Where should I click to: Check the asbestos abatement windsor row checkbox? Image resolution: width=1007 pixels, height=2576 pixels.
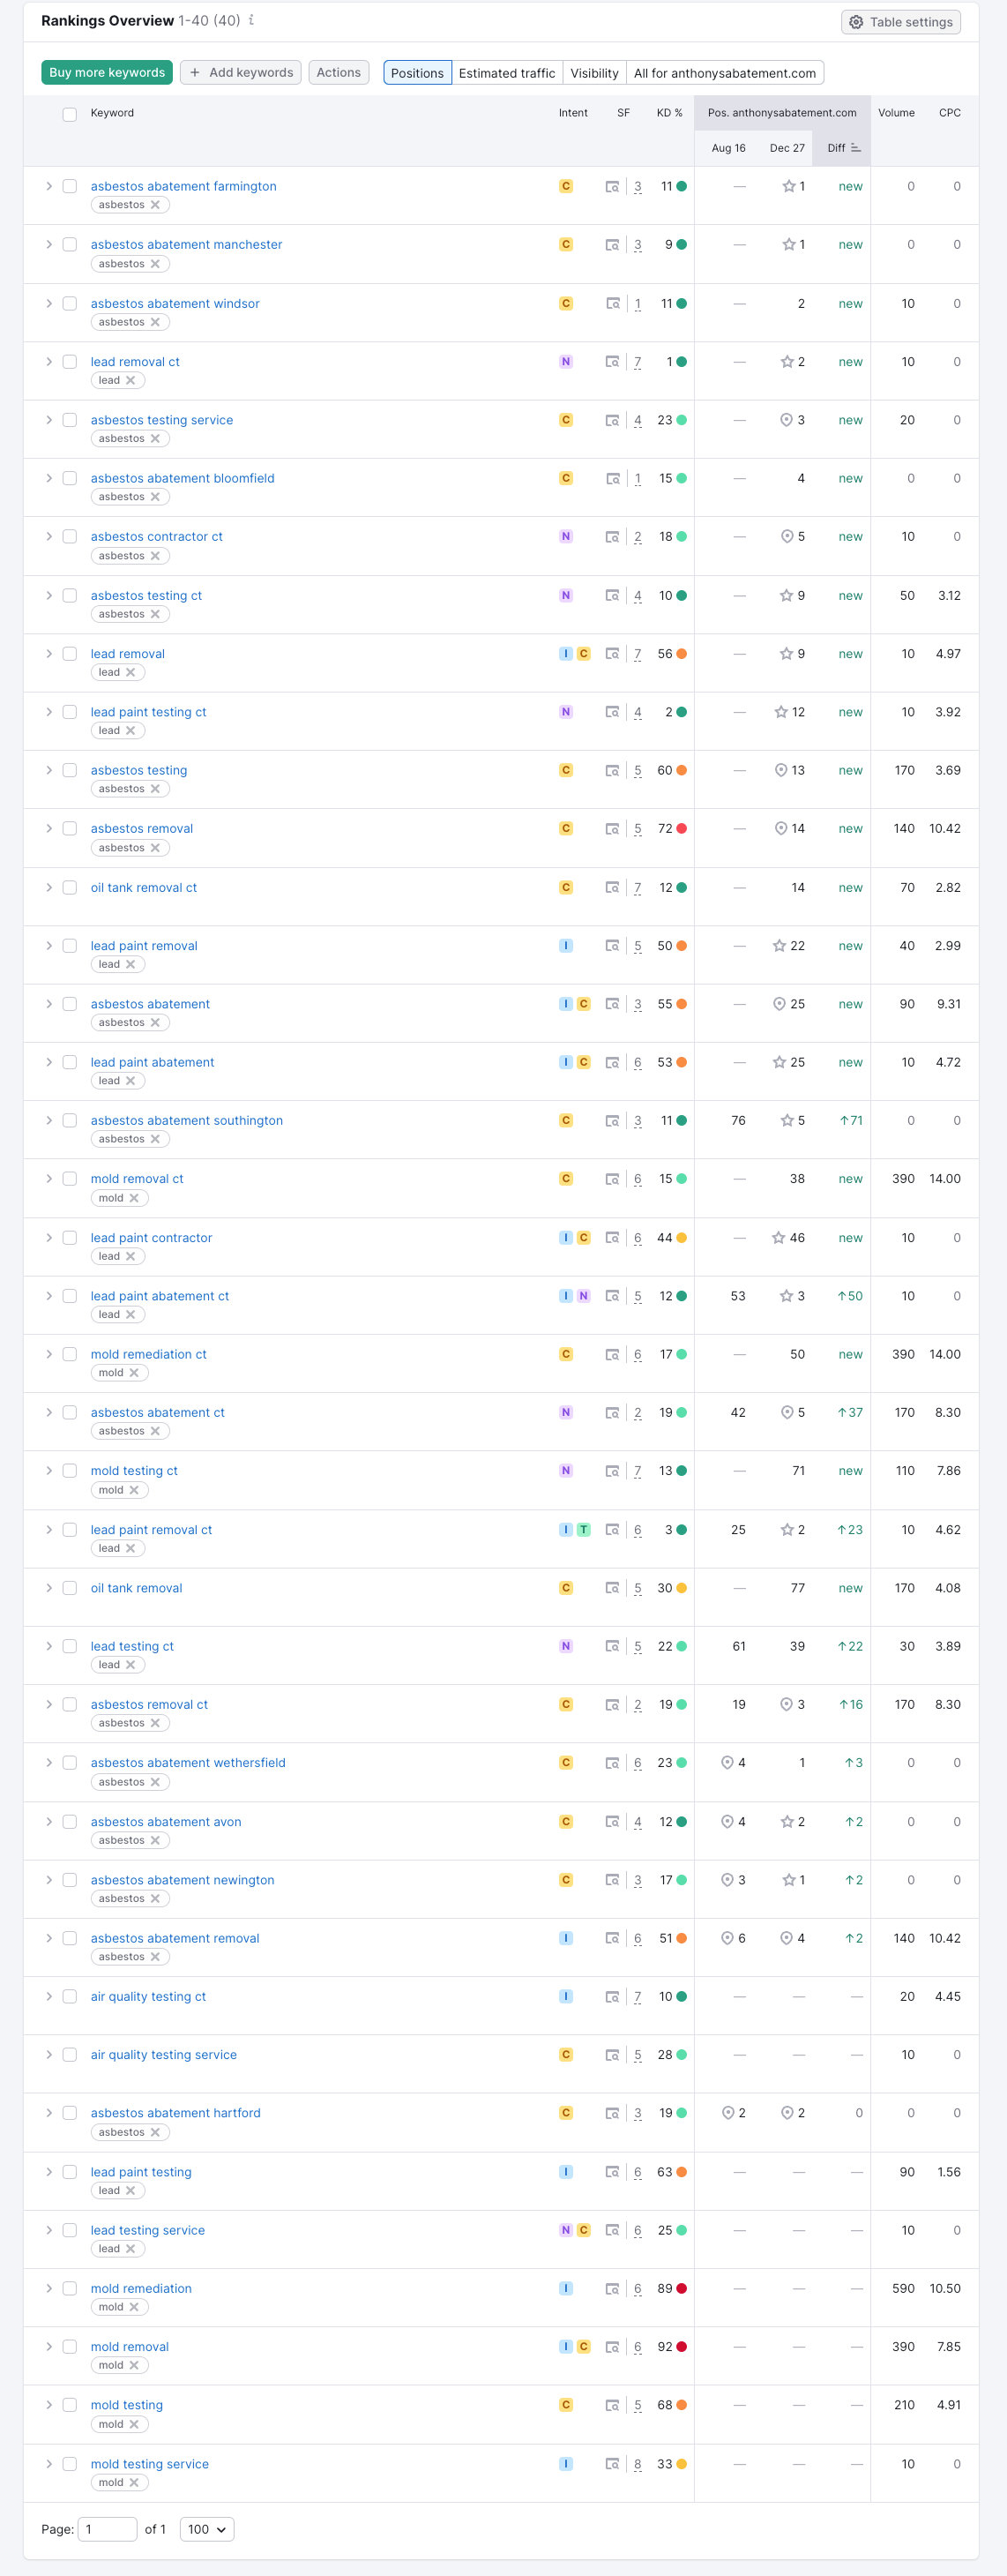click(70, 304)
